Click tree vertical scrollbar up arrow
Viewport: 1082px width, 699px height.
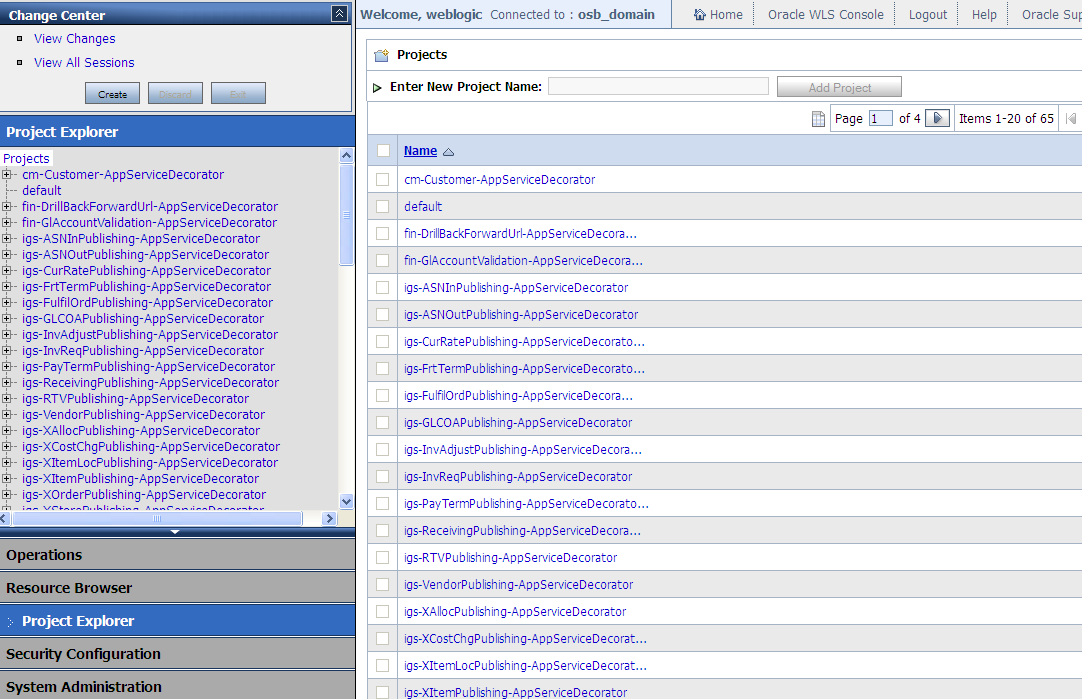click(x=346, y=155)
